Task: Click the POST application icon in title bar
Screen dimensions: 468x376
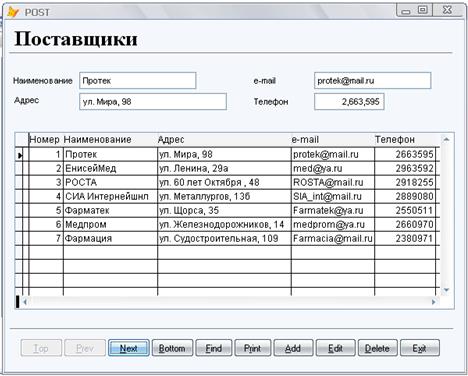Action: tap(12, 12)
